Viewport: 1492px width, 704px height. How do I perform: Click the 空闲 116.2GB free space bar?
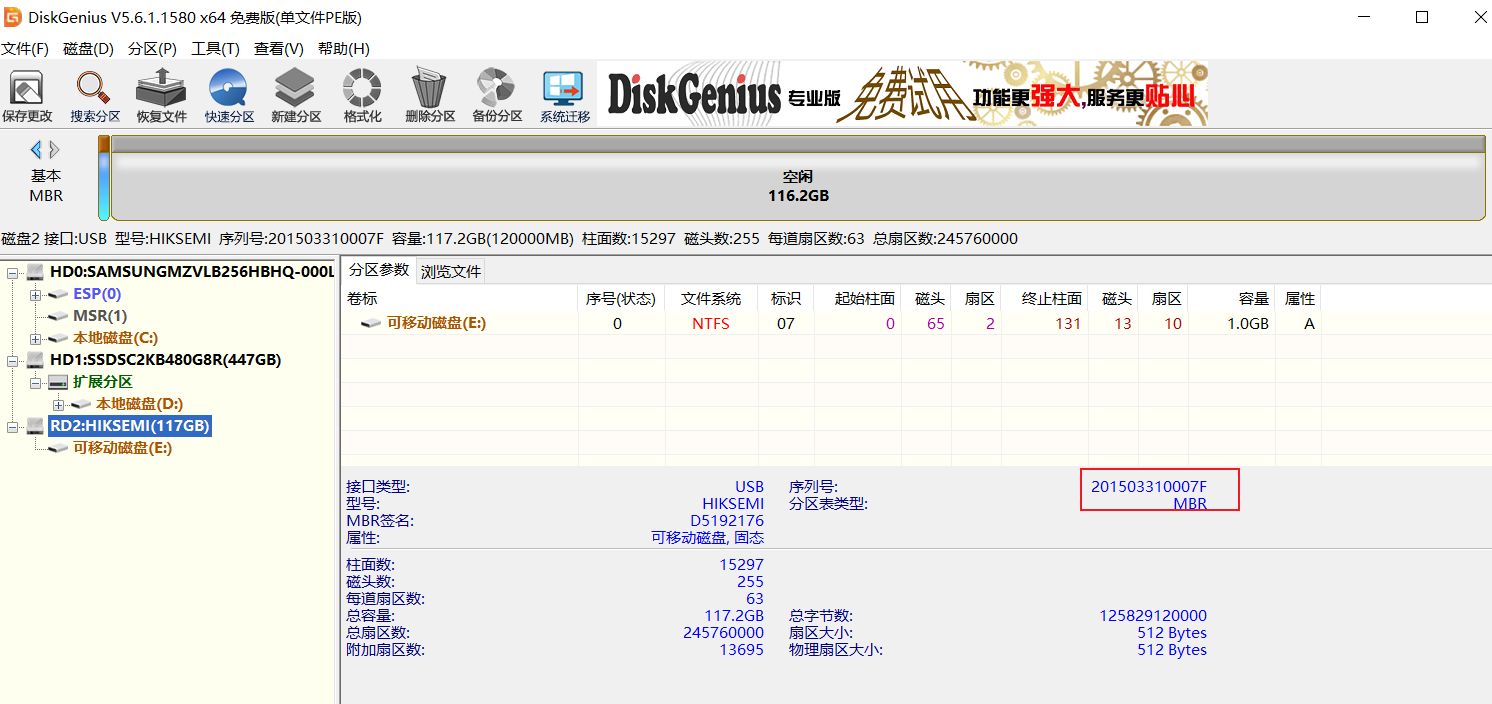[x=797, y=186]
